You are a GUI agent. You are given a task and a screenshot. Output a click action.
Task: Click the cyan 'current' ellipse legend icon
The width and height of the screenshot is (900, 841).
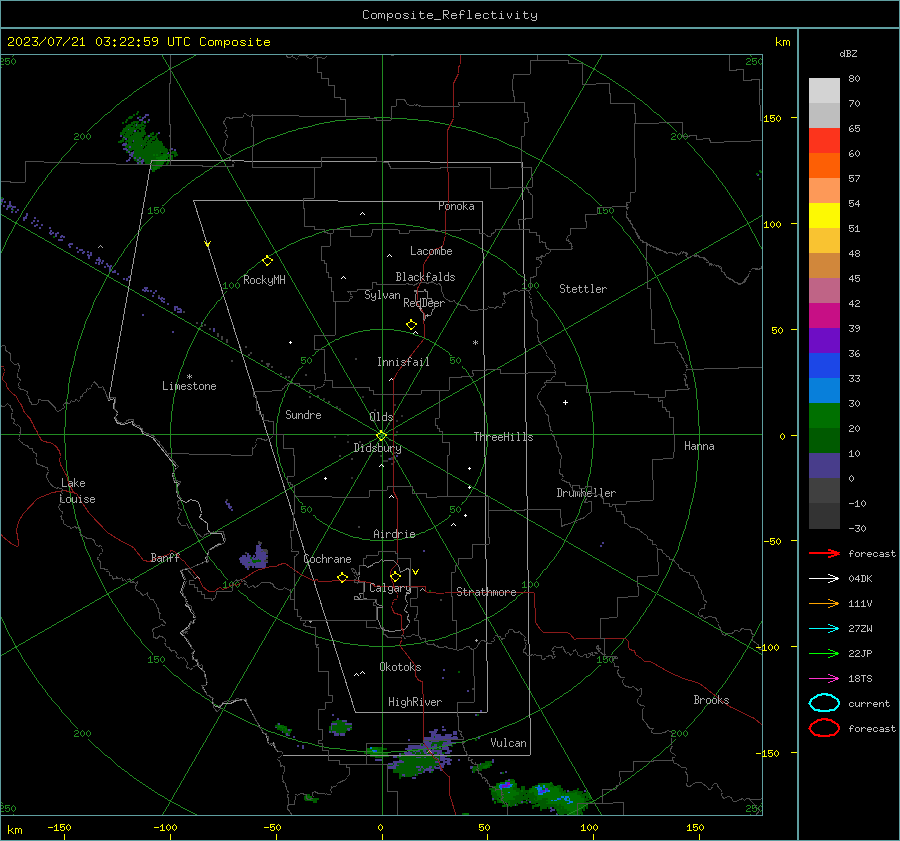[x=824, y=703]
